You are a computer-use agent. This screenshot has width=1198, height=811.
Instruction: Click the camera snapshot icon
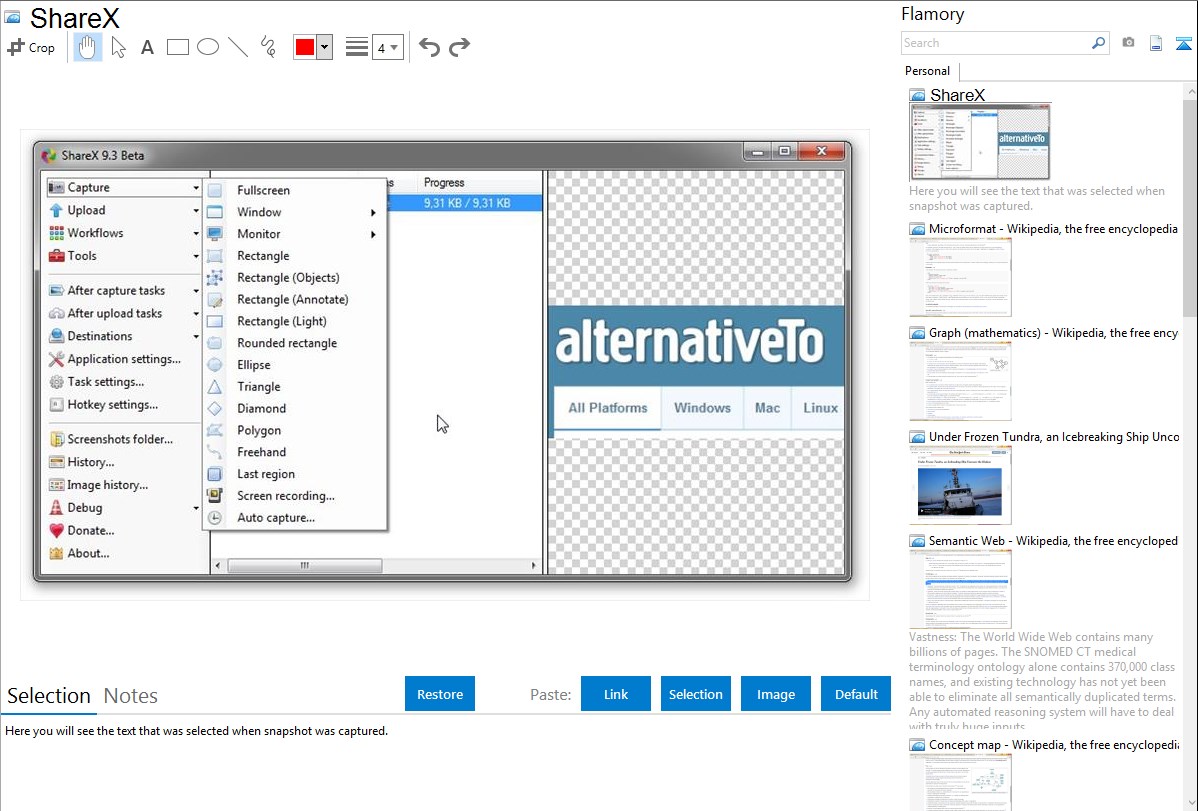[x=1128, y=43]
